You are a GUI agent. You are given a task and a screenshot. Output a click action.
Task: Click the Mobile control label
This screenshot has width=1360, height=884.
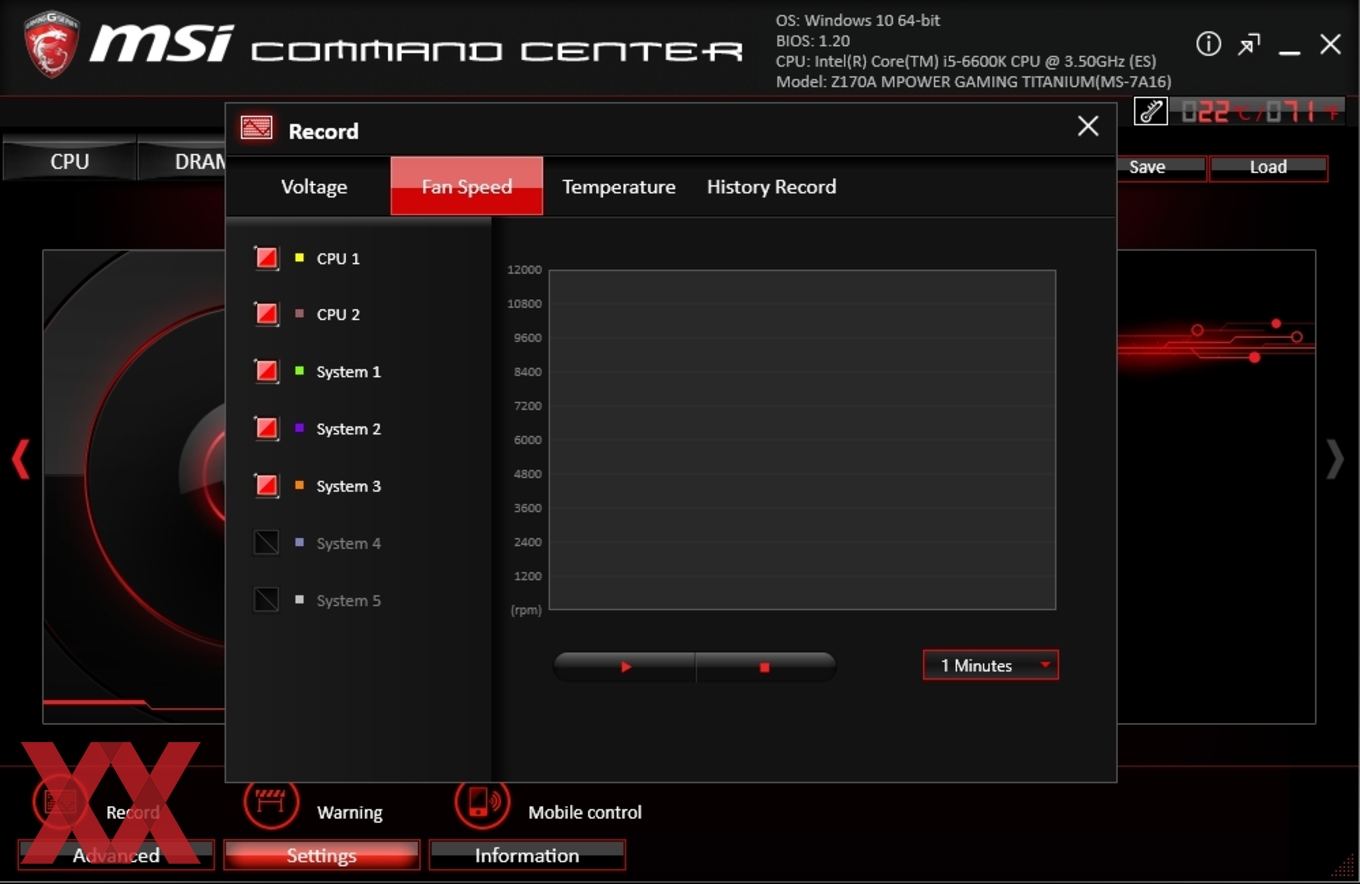pyautogui.click(x=585, y=812)
